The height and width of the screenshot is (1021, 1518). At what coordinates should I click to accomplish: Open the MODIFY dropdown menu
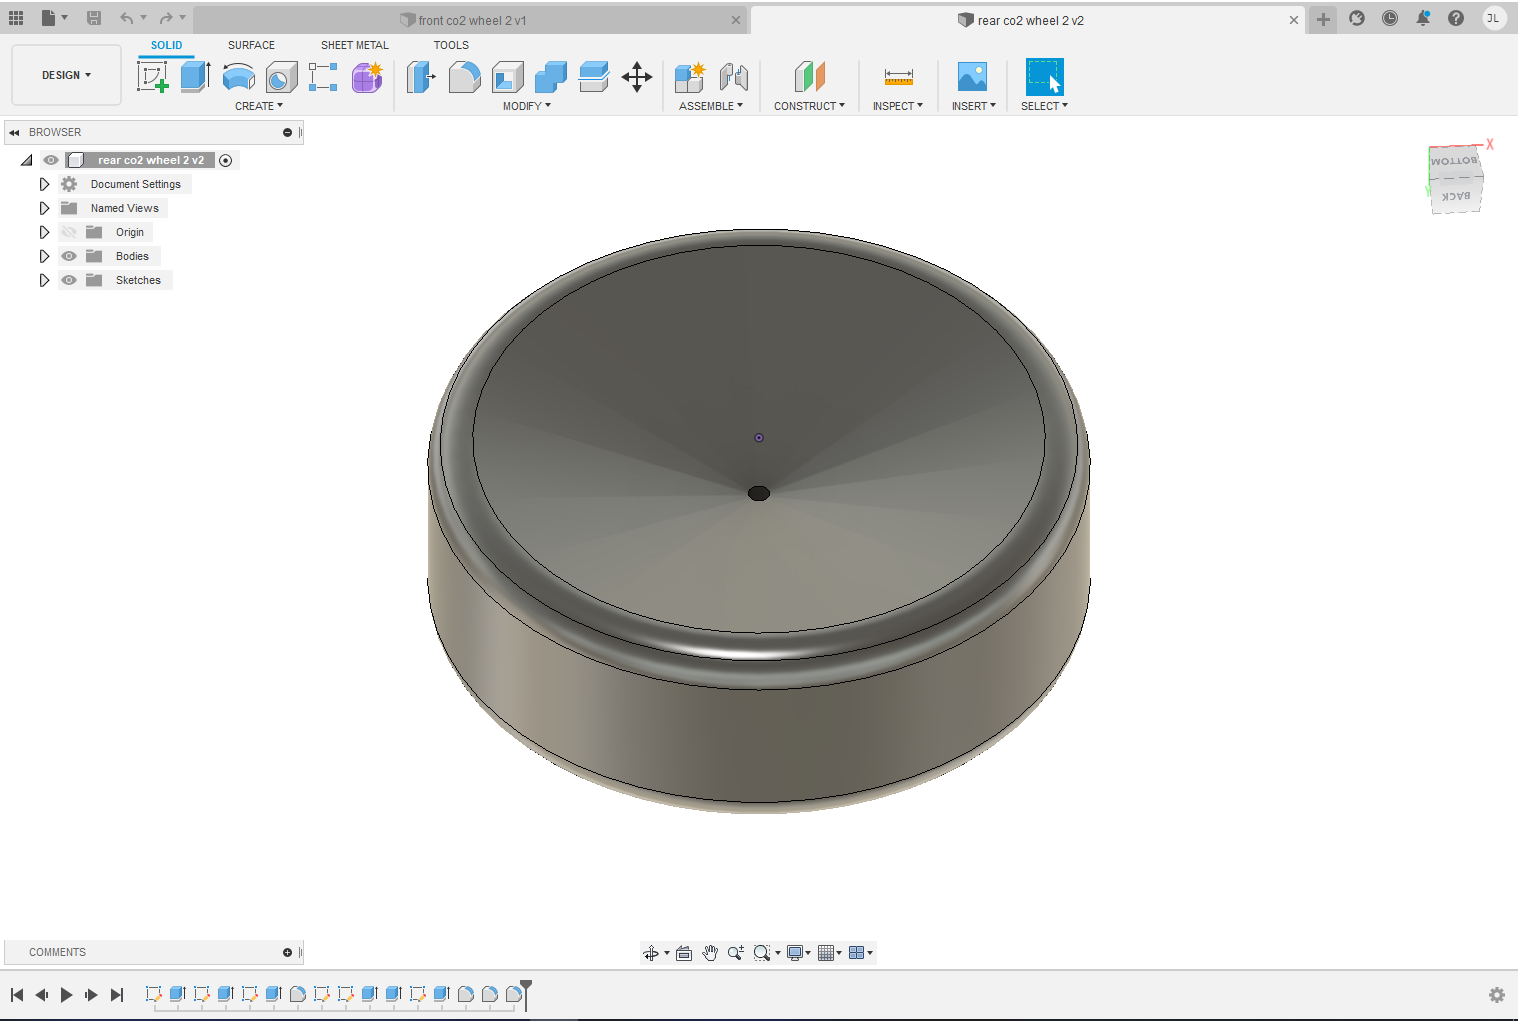pyautogui.click(x=527, y=106)
